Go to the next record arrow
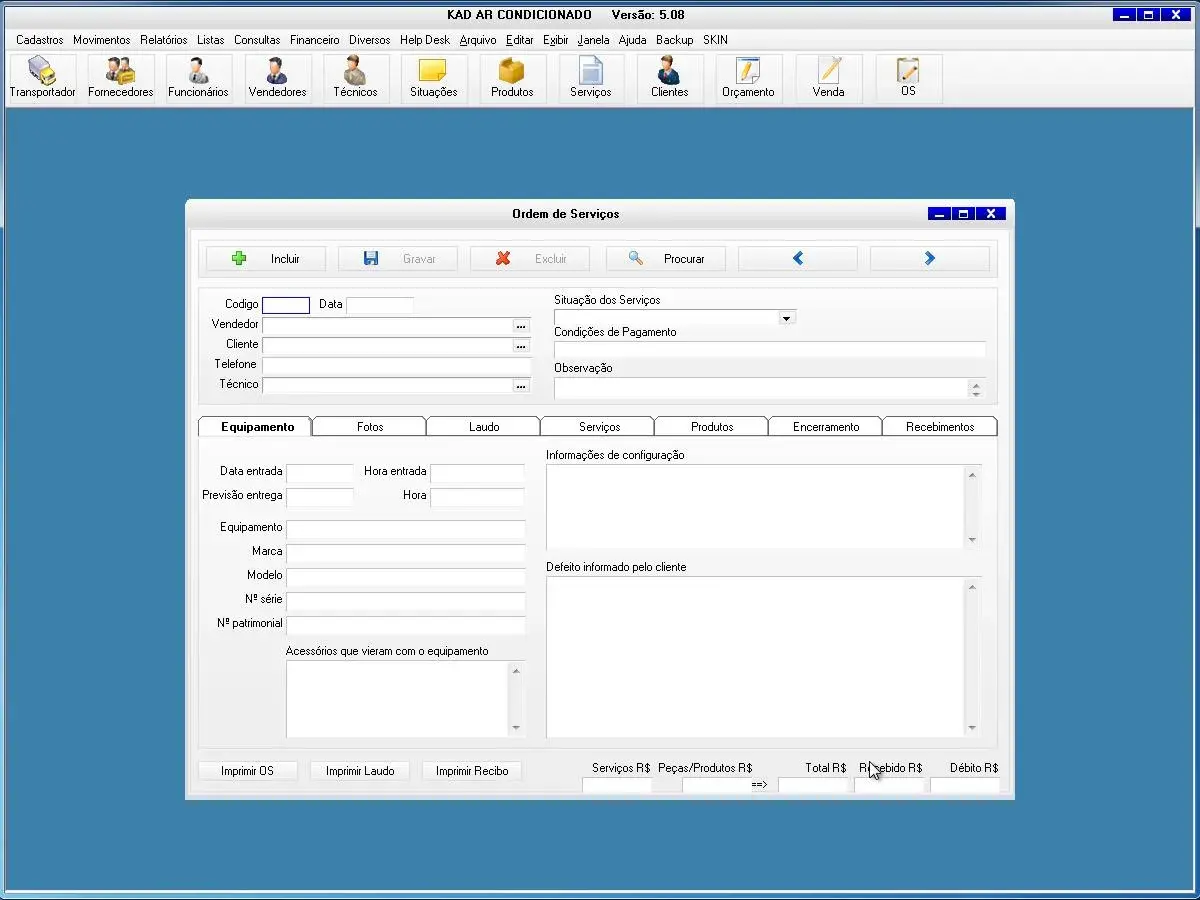The width and height of the screenshot is (1200, 900). 929,259
